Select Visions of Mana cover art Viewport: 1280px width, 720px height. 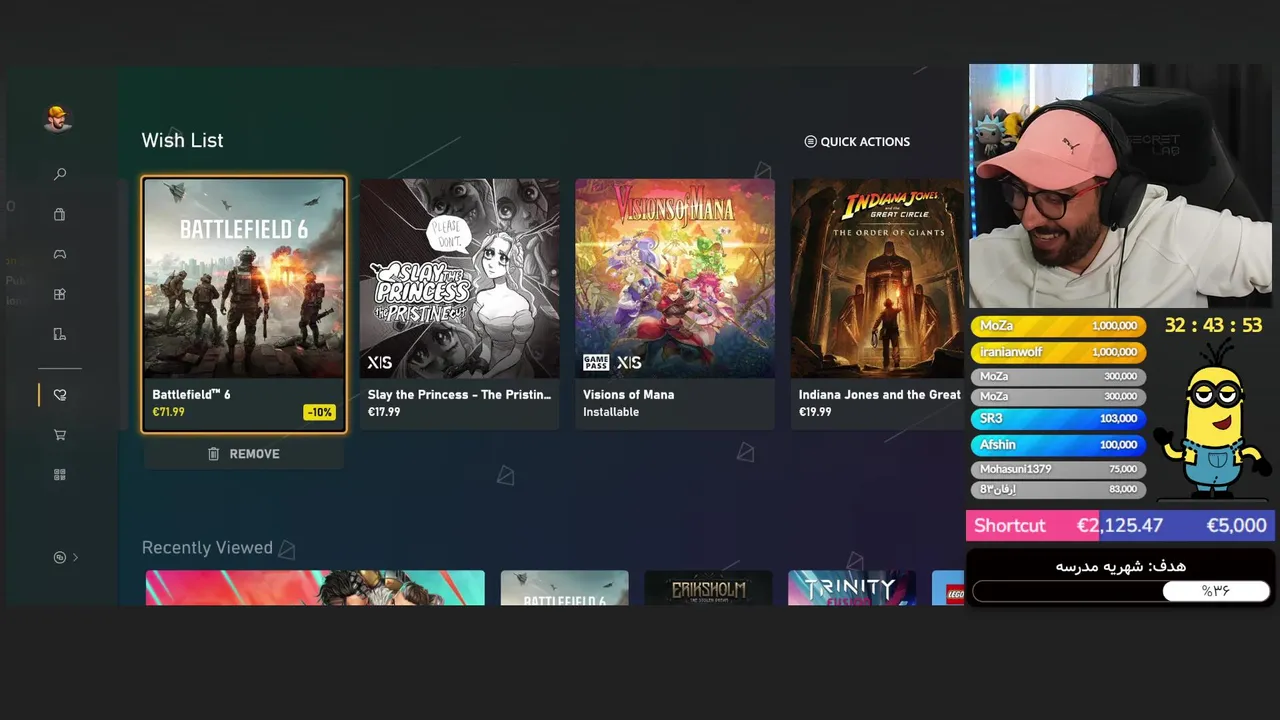coord(675,279)
